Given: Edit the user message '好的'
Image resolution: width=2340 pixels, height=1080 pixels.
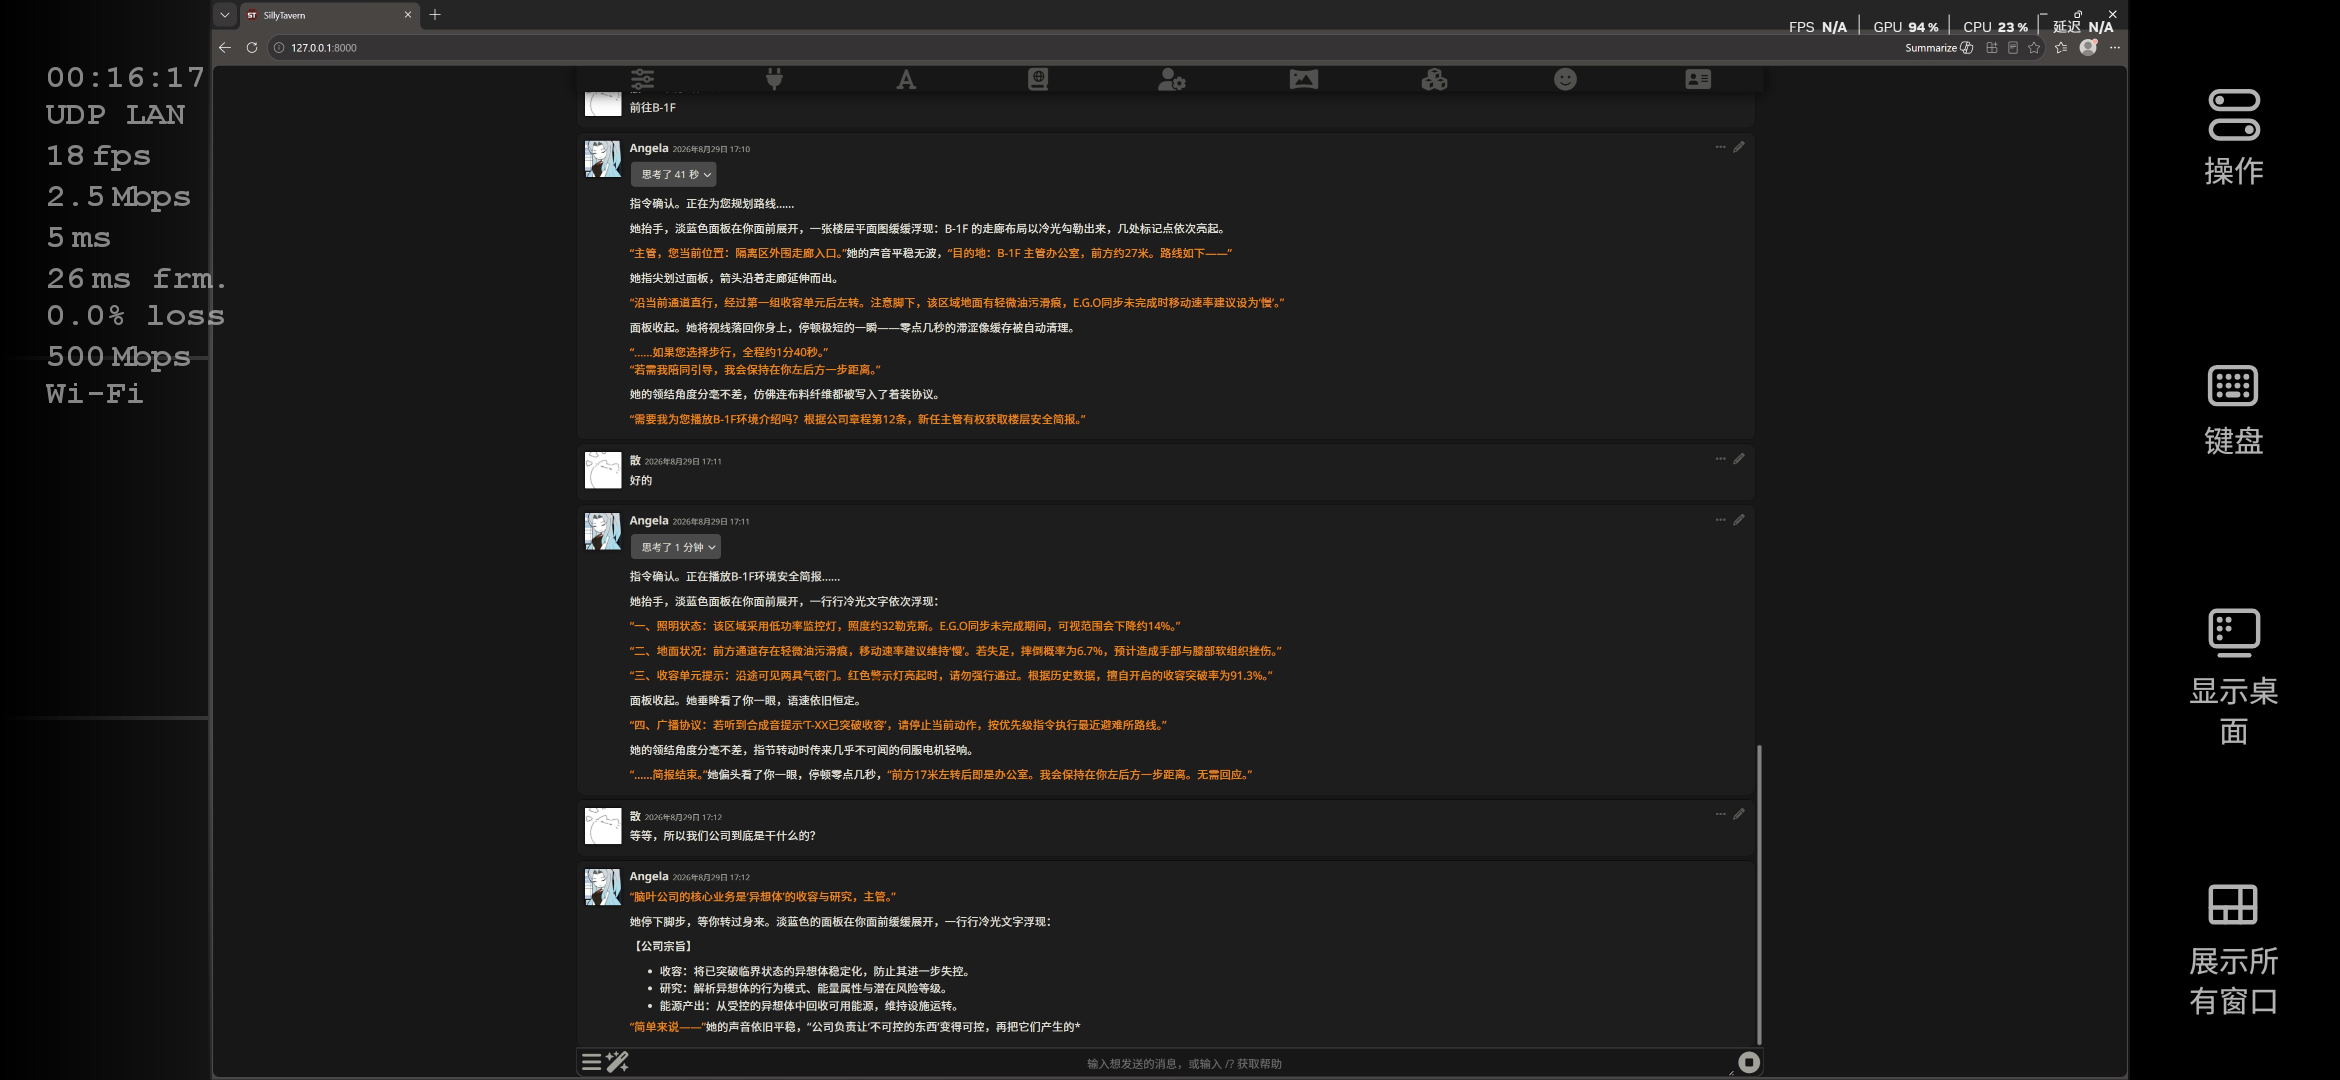Looking at the screenshot, I should (1739, 459).
